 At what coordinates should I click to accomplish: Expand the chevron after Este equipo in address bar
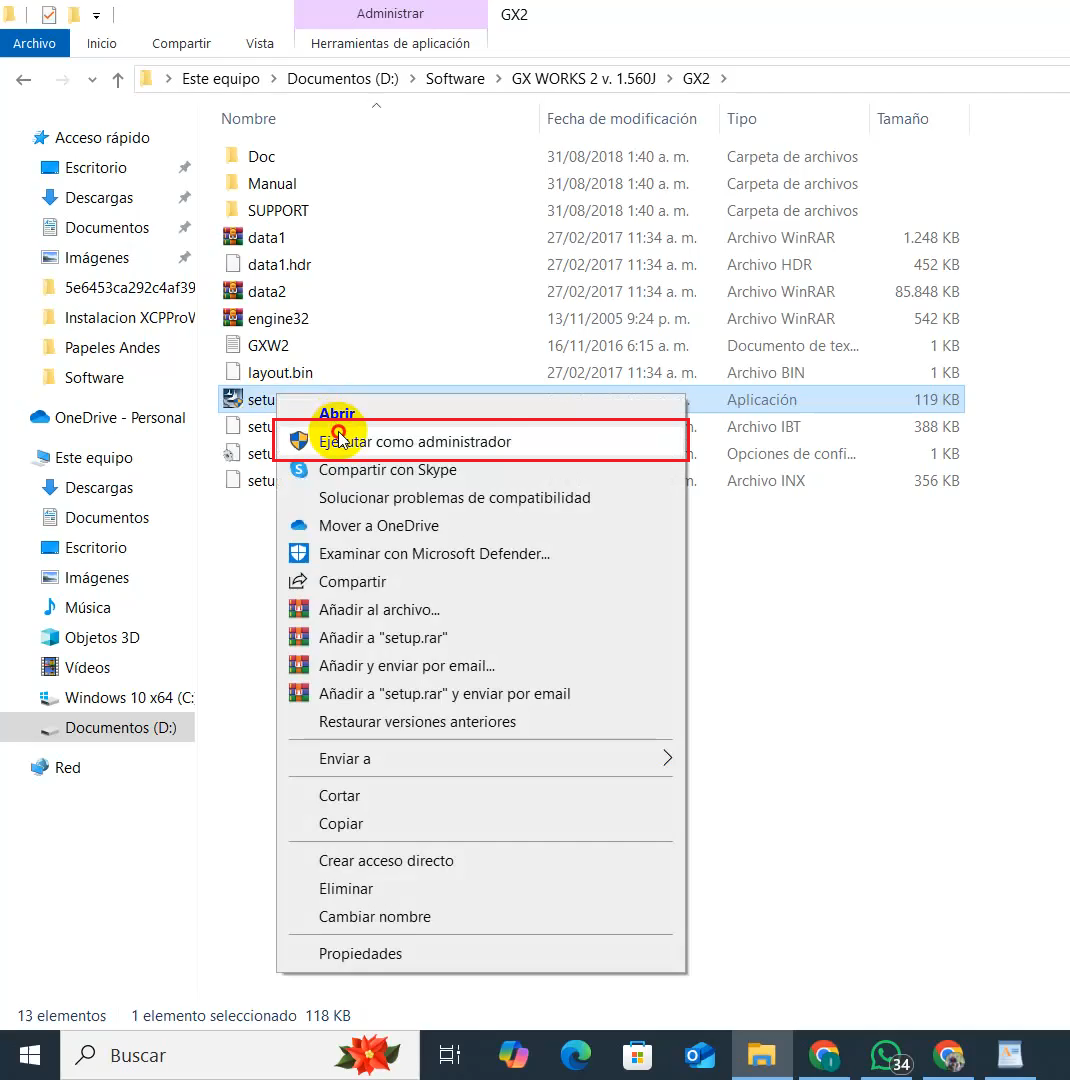tap(274, 79)
